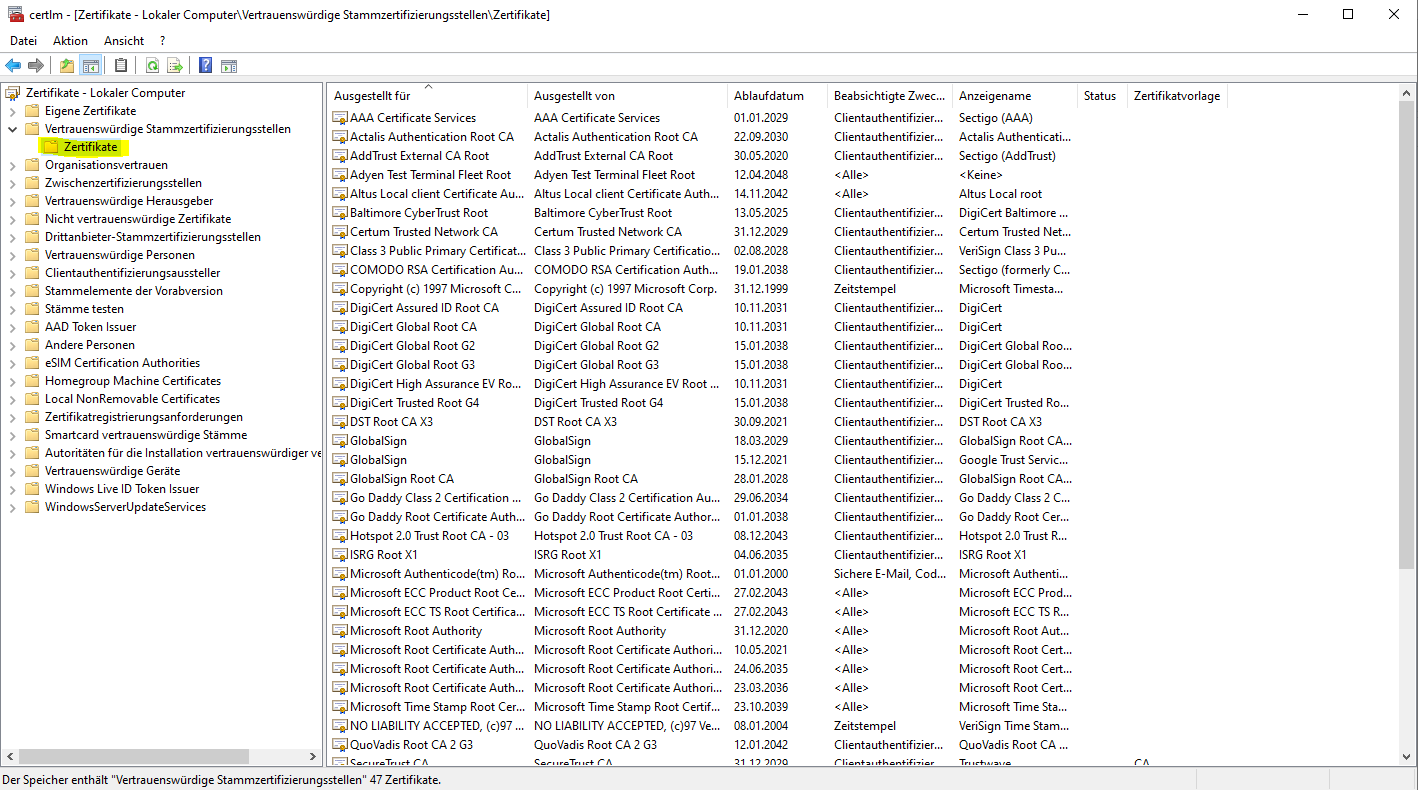
Task: Open the ? help menu
Action: click(x=162, y=41)
